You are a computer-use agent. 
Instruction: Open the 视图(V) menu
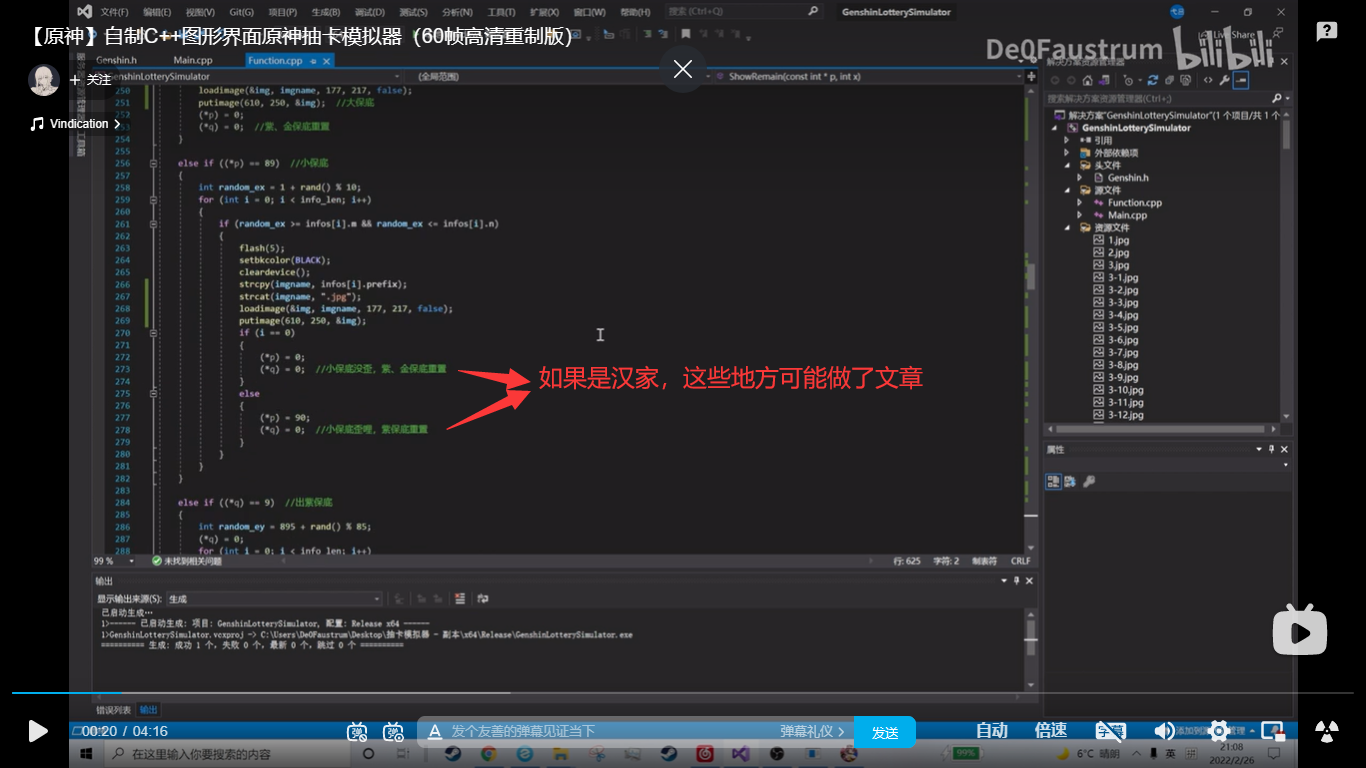click(x=200, y=12)
